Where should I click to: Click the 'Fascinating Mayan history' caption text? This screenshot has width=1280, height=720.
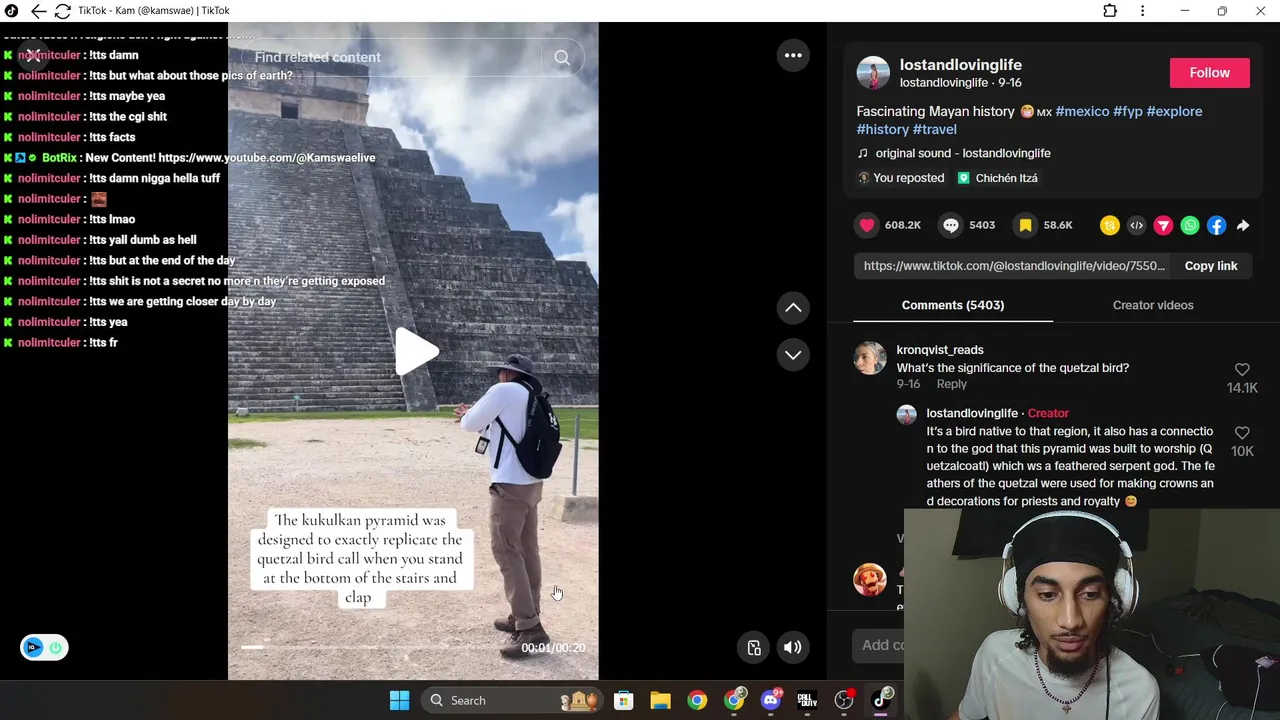935,111
